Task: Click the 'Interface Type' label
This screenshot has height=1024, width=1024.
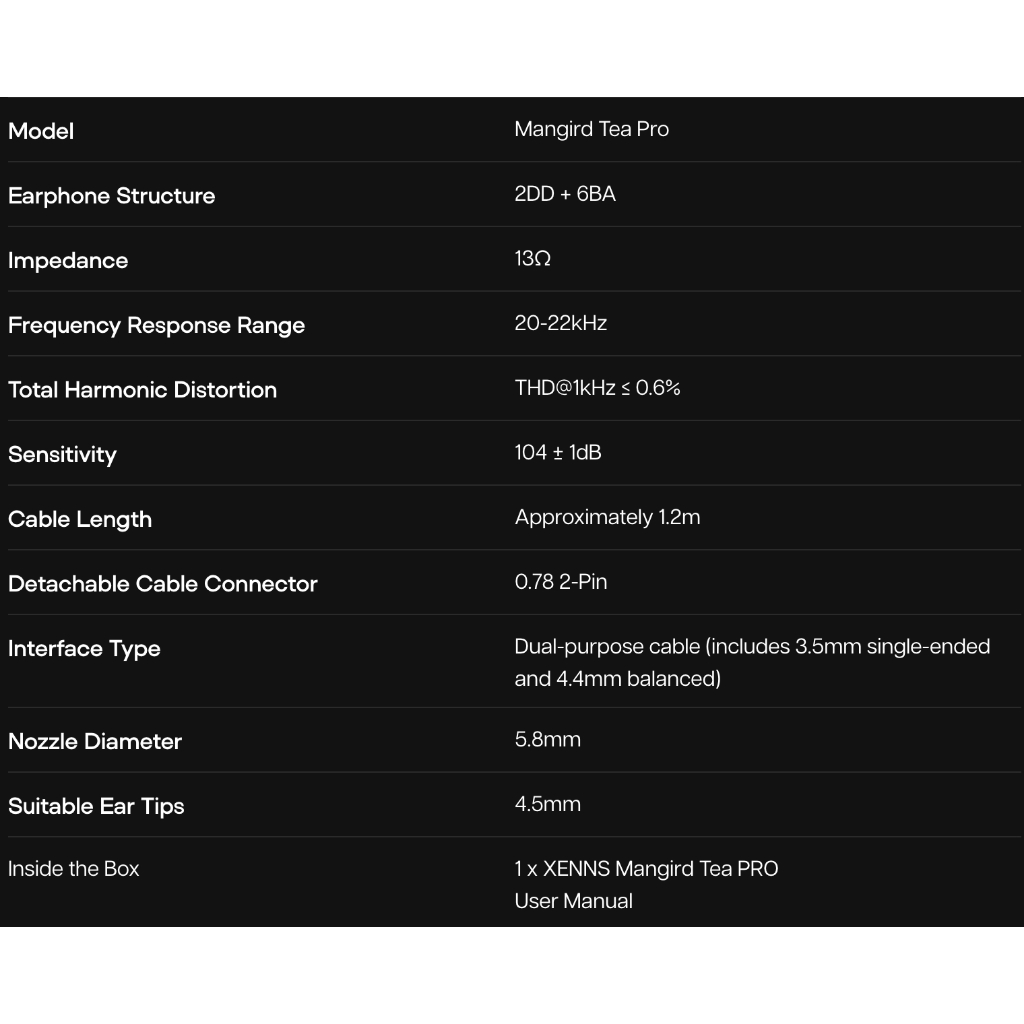Action: click(84, 648)
